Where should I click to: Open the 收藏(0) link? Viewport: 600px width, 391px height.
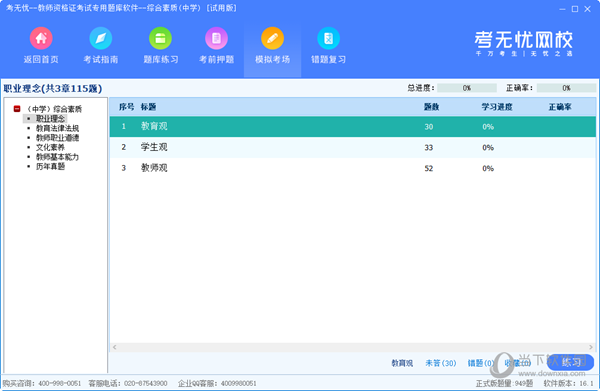tap(517, 363)
